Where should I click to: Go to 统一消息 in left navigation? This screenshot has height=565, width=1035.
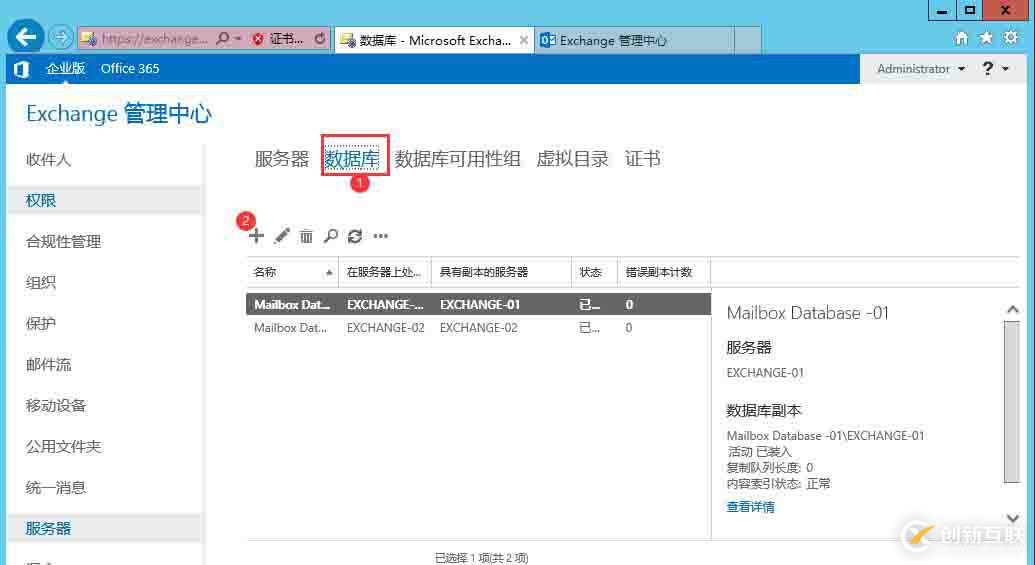pos(55,487)
